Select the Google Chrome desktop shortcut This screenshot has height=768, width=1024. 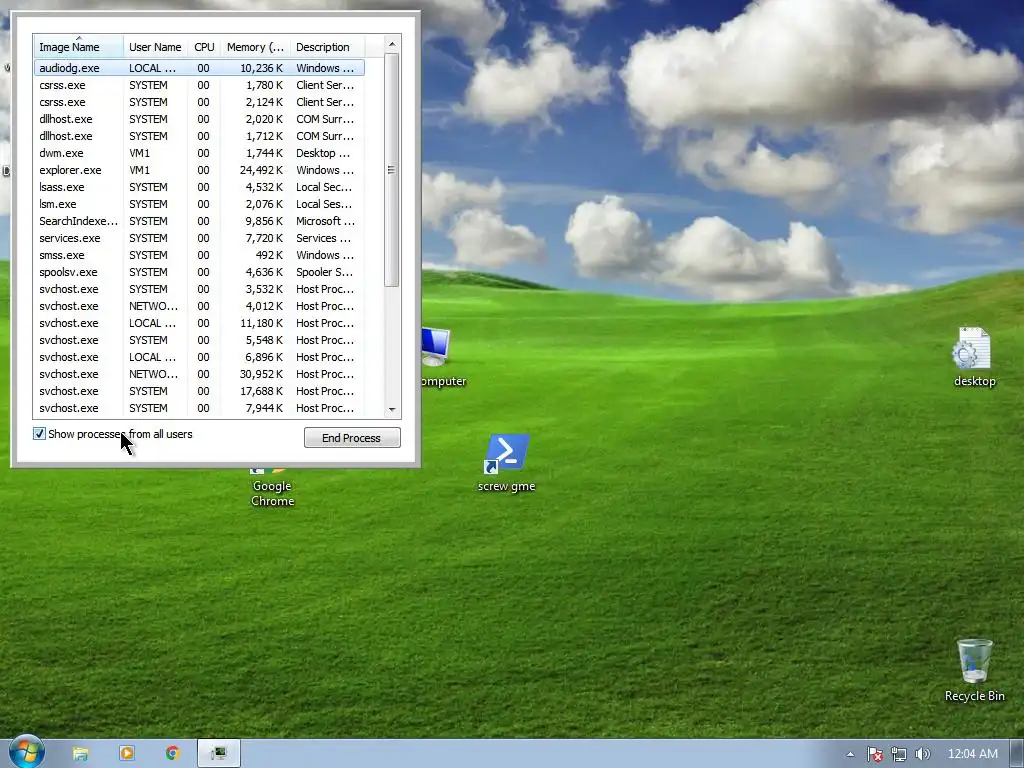[x=272, y=488]
